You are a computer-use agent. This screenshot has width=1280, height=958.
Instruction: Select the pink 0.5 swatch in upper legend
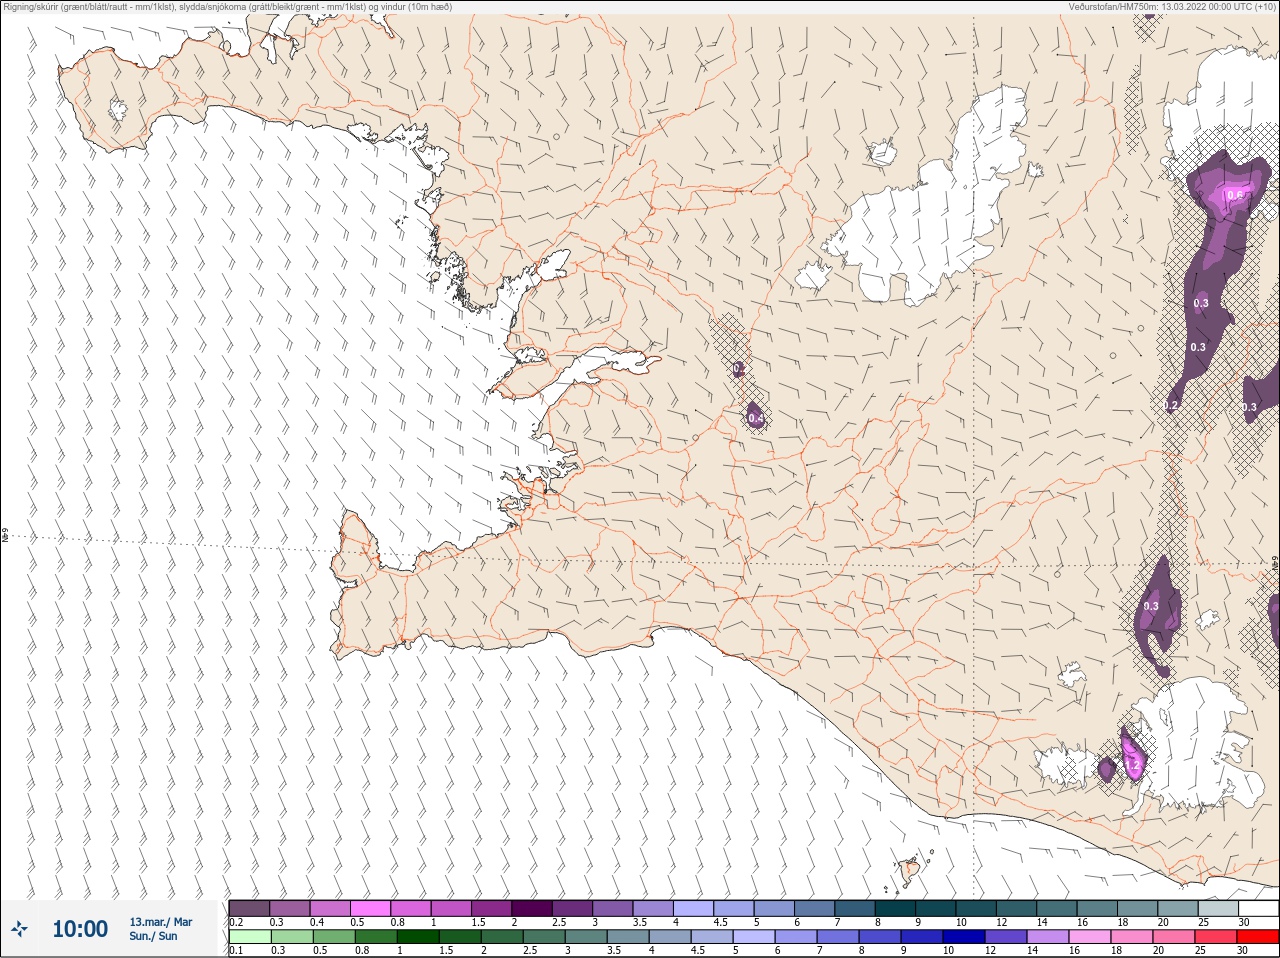click(x=371, y=908)
